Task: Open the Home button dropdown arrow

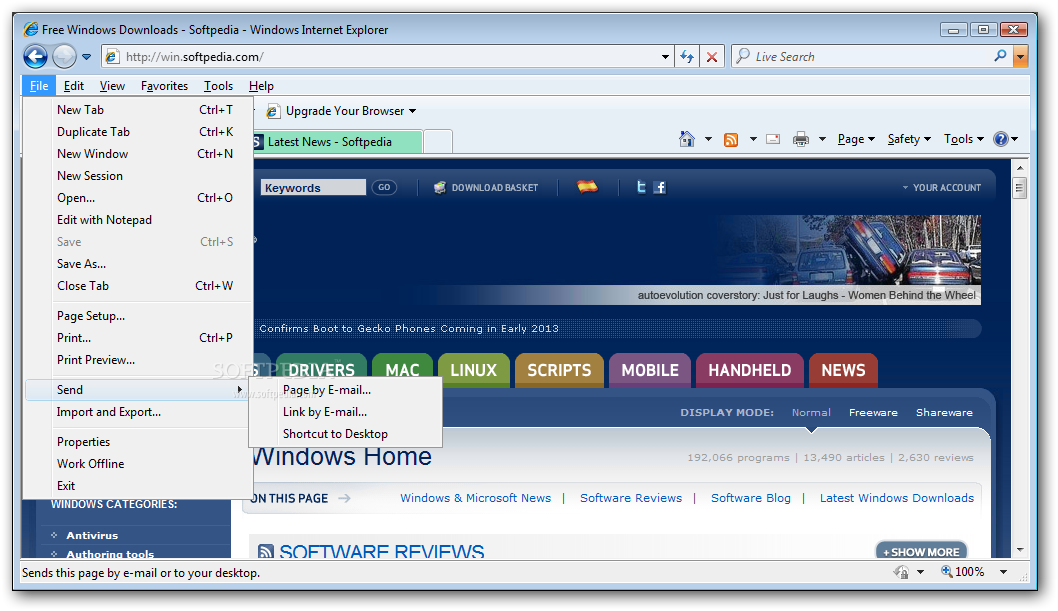Action: coord(708,139)
